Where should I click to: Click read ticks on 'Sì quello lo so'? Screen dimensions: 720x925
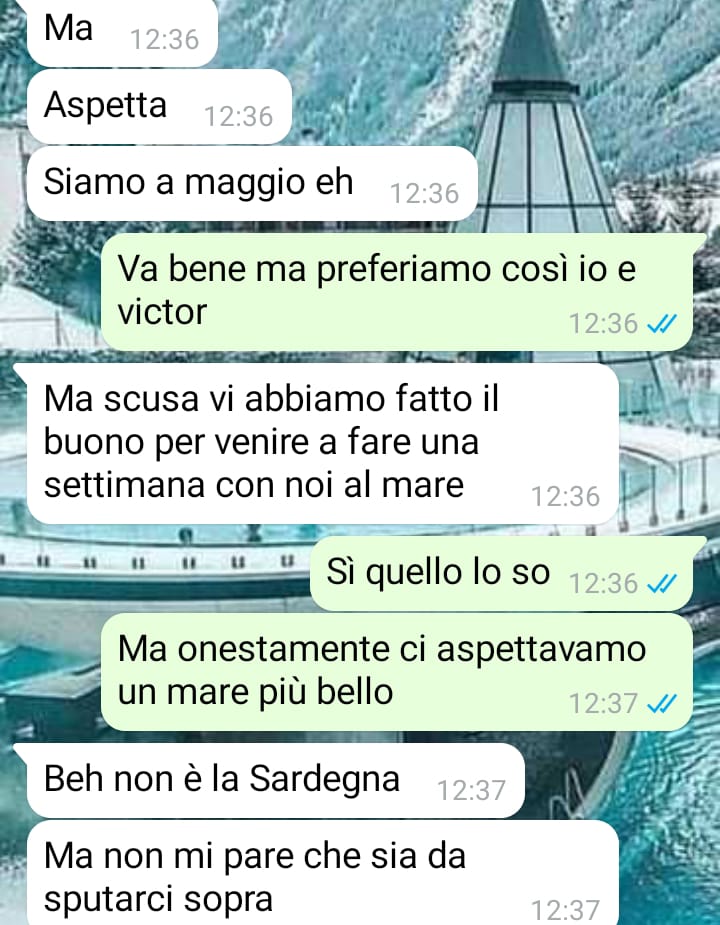(x=662, y=583)
